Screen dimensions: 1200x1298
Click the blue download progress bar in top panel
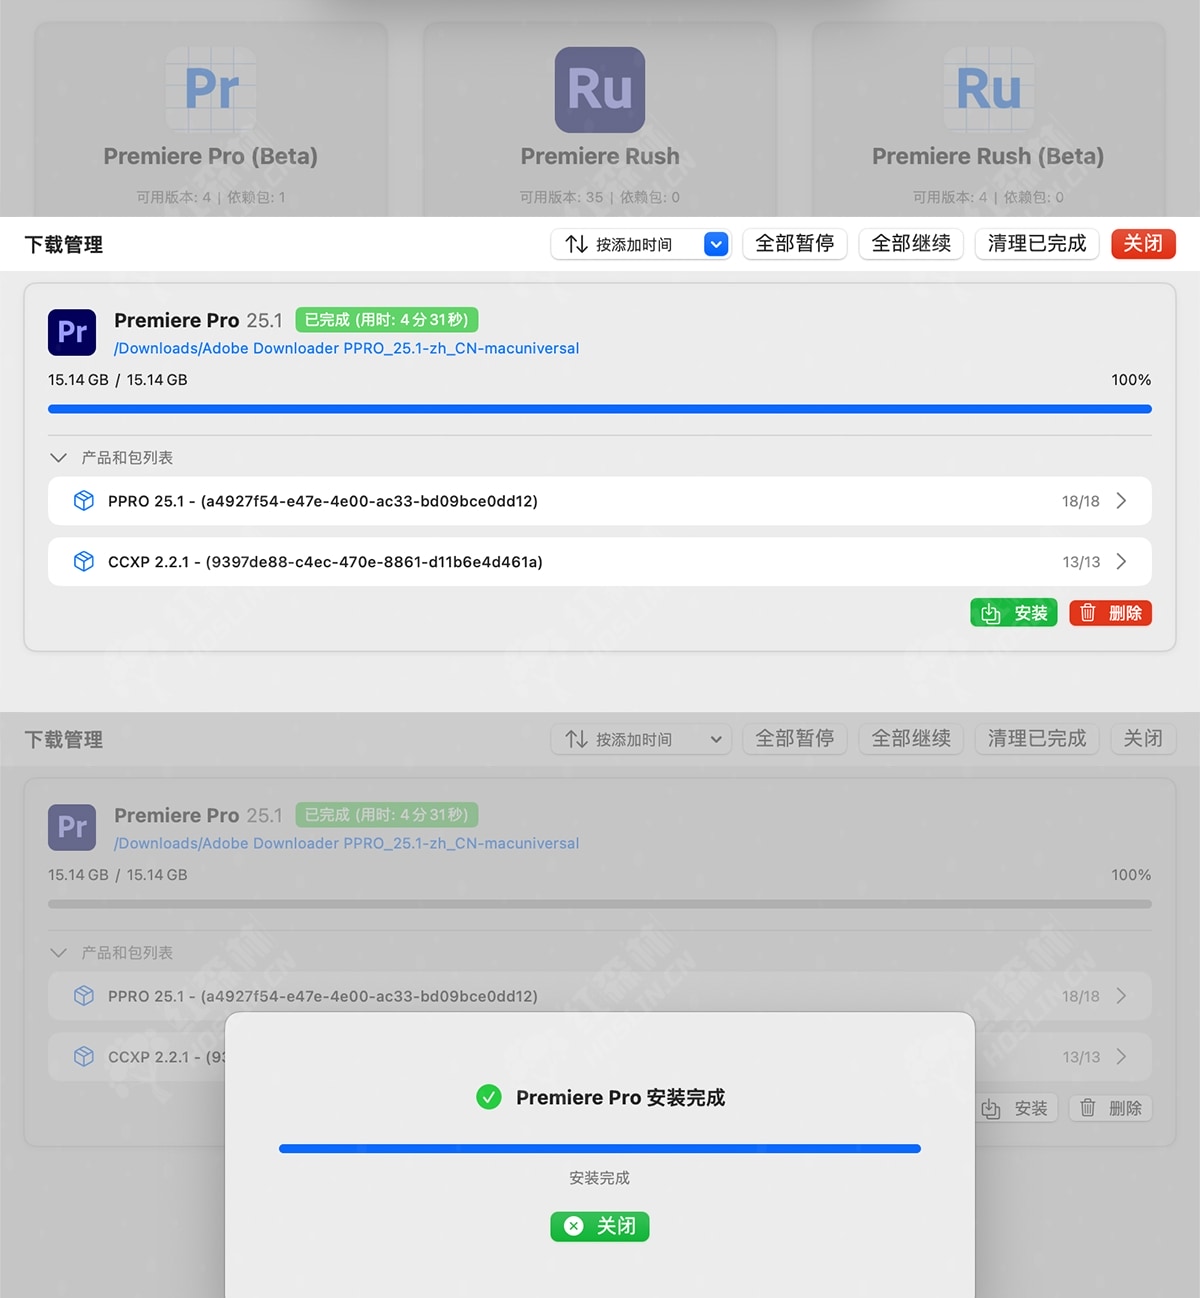click(600, 409)
